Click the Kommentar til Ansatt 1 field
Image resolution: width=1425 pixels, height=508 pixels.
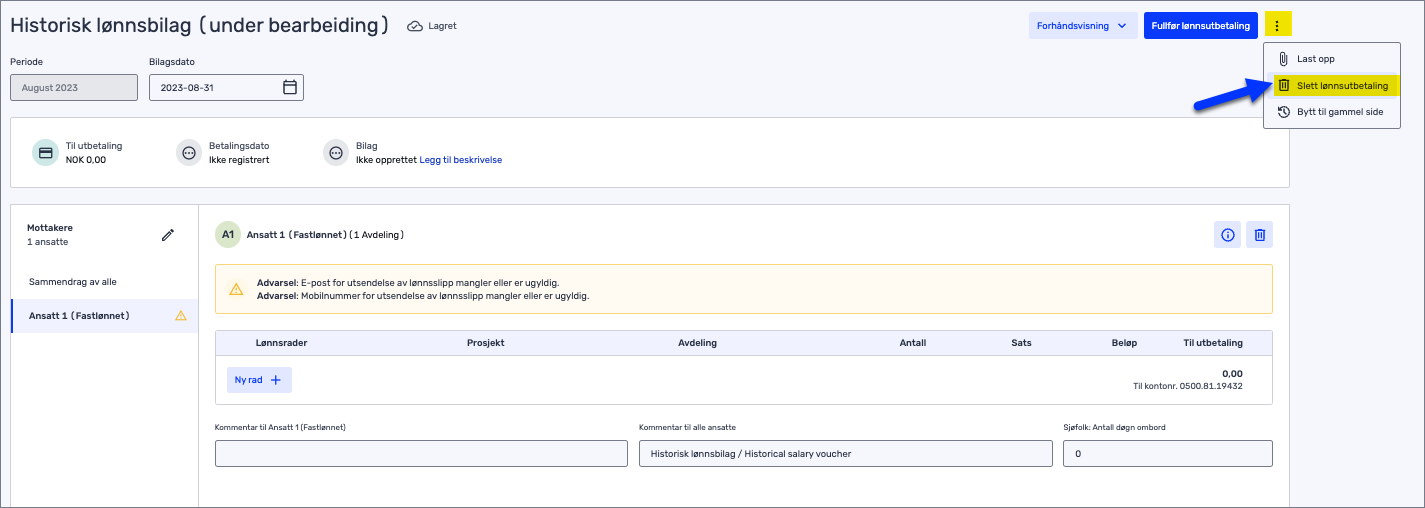tap(421, 454)
